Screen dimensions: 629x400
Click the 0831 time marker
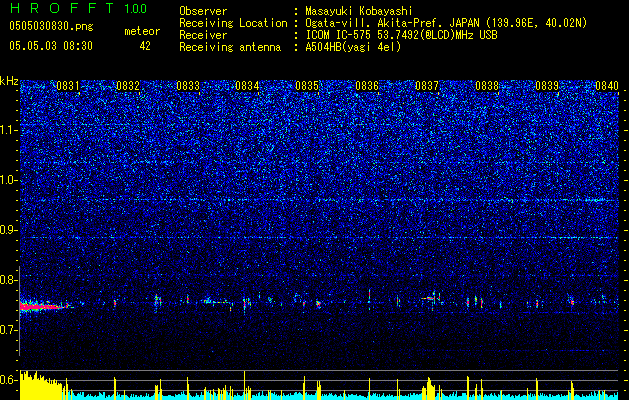pyautogui.click(x=67, y=86)
